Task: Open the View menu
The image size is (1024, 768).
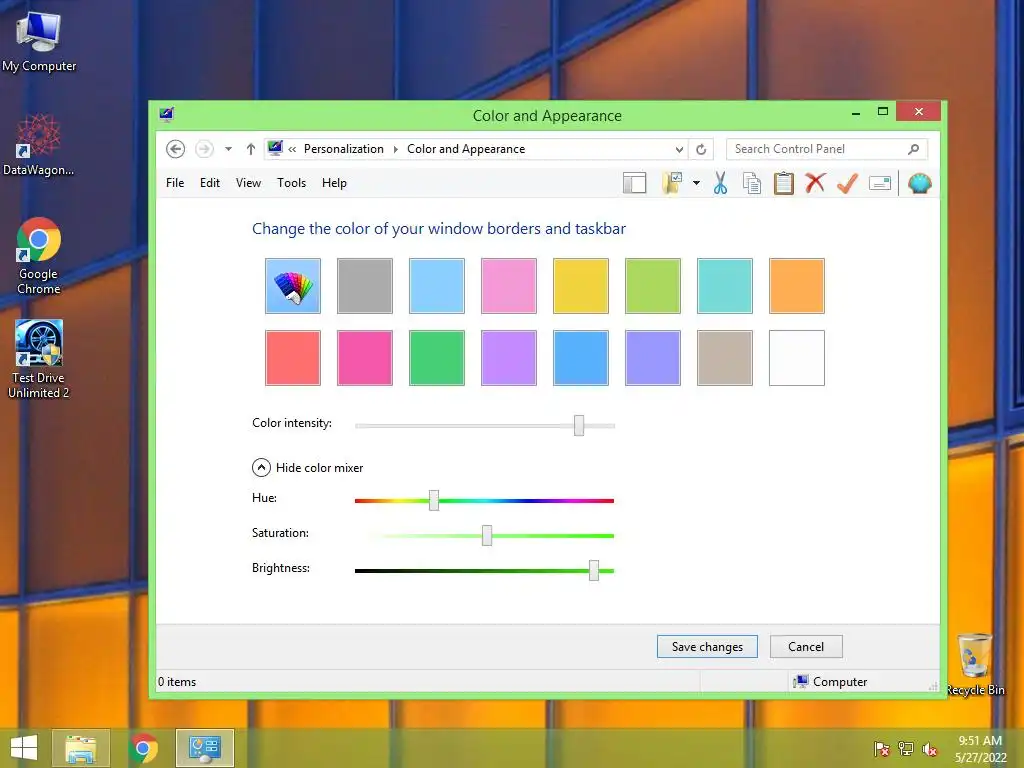Action: point(248,183)
